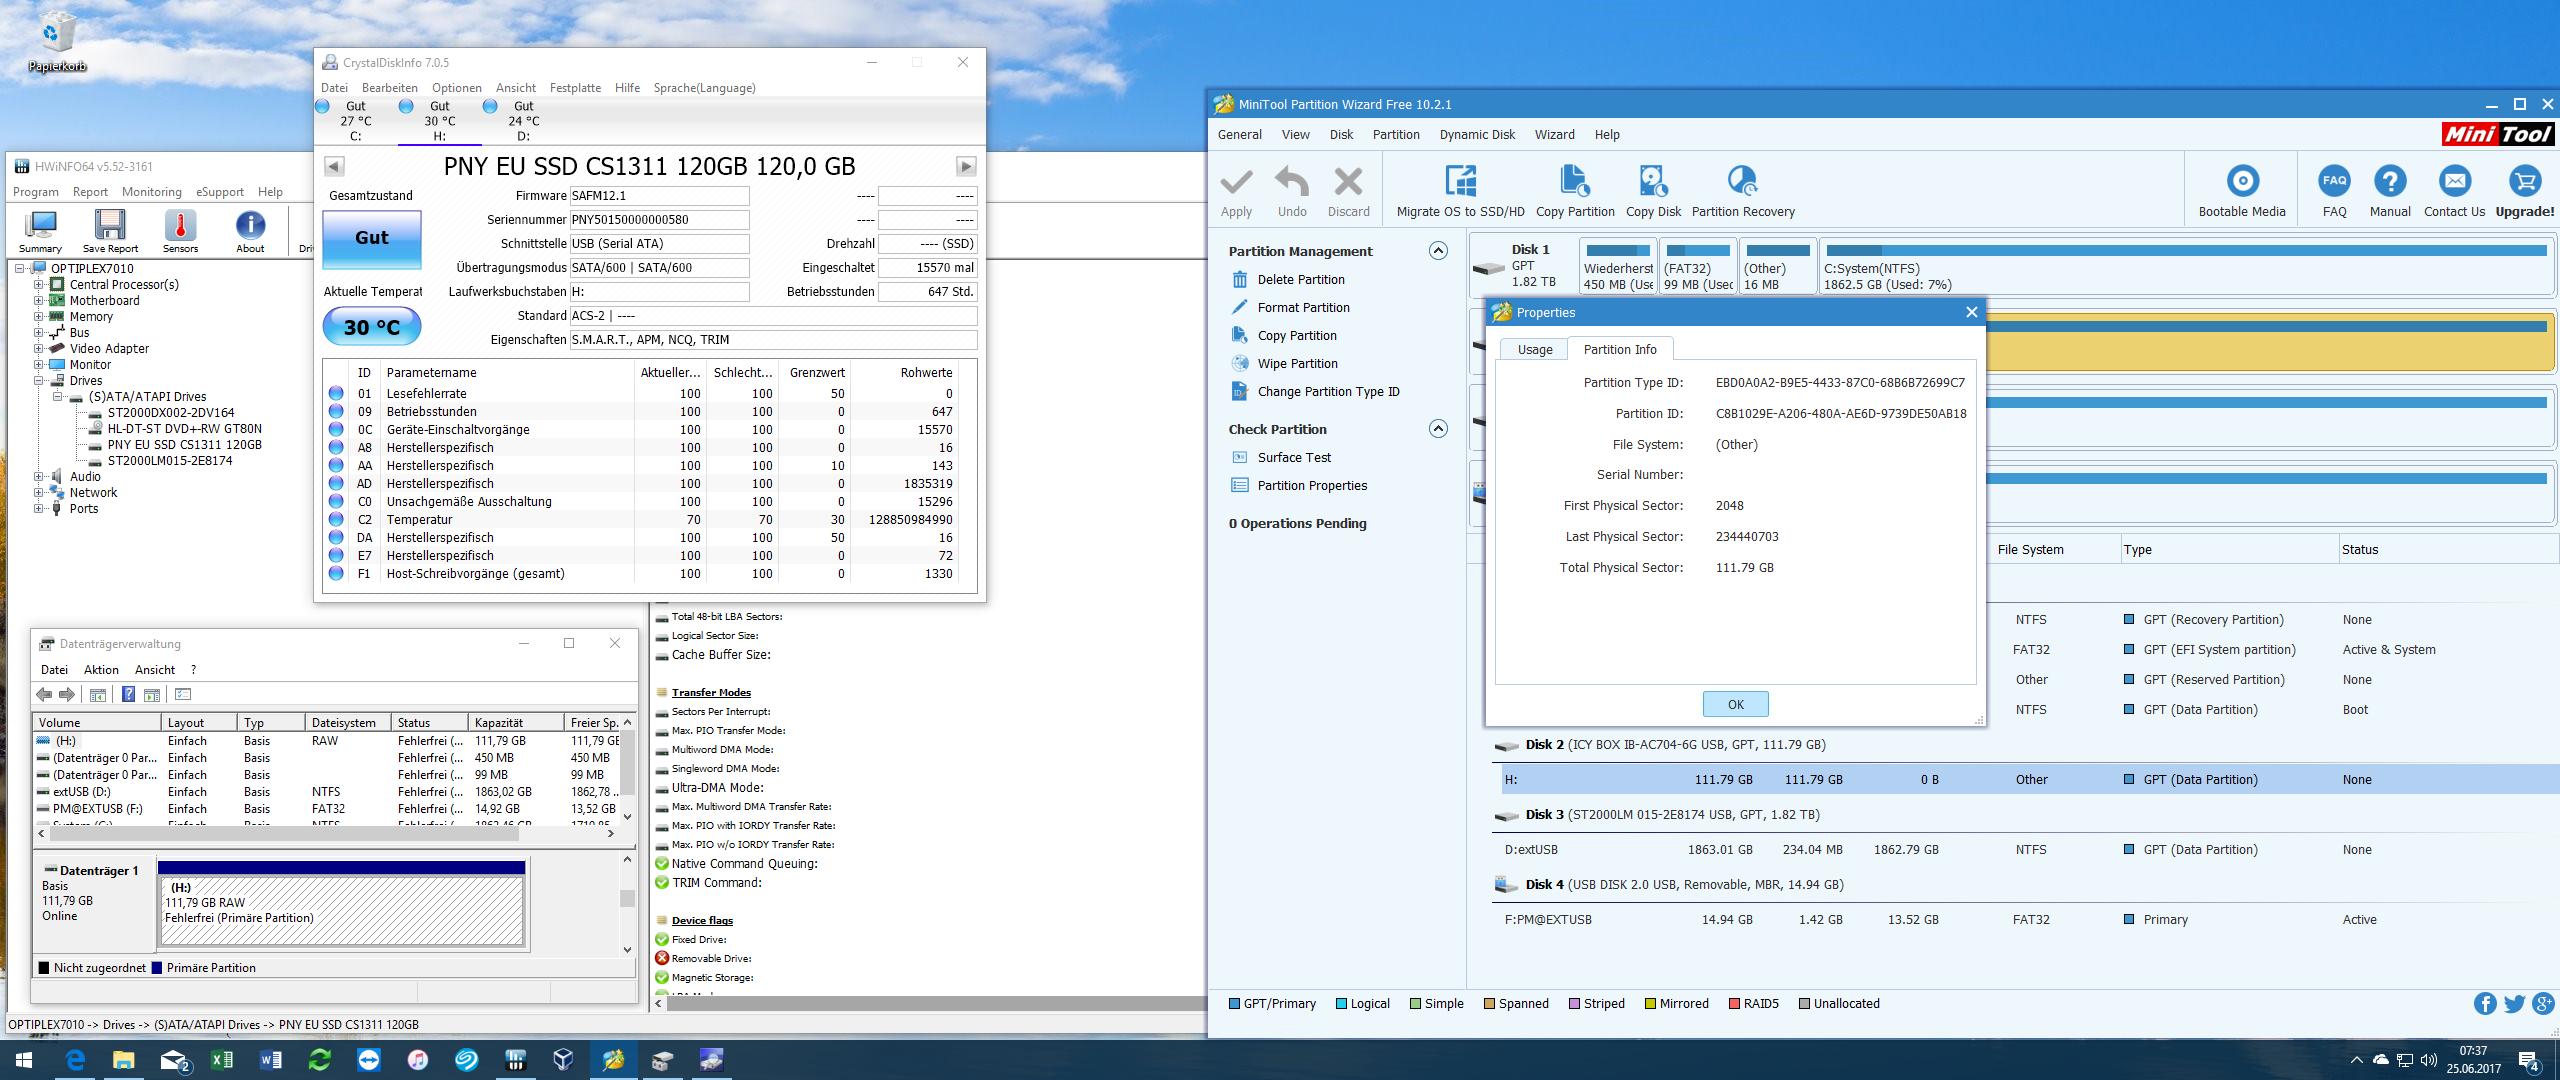Expand the Motherboard tree node
The image size is (2560, 1080).
click(x=39, y=301)
